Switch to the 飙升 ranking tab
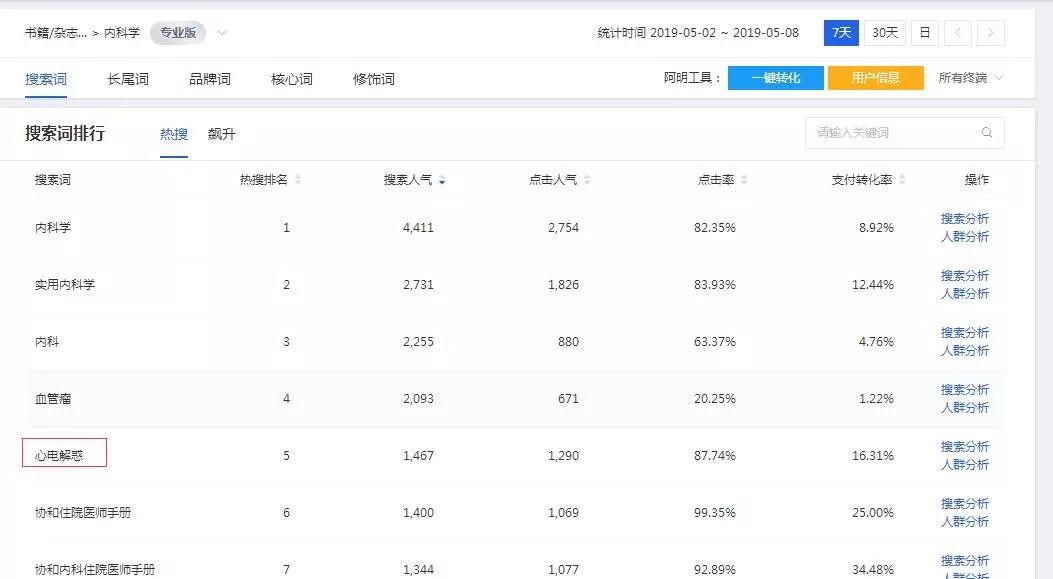1053x579 pixels. click(x=221, y=133)
